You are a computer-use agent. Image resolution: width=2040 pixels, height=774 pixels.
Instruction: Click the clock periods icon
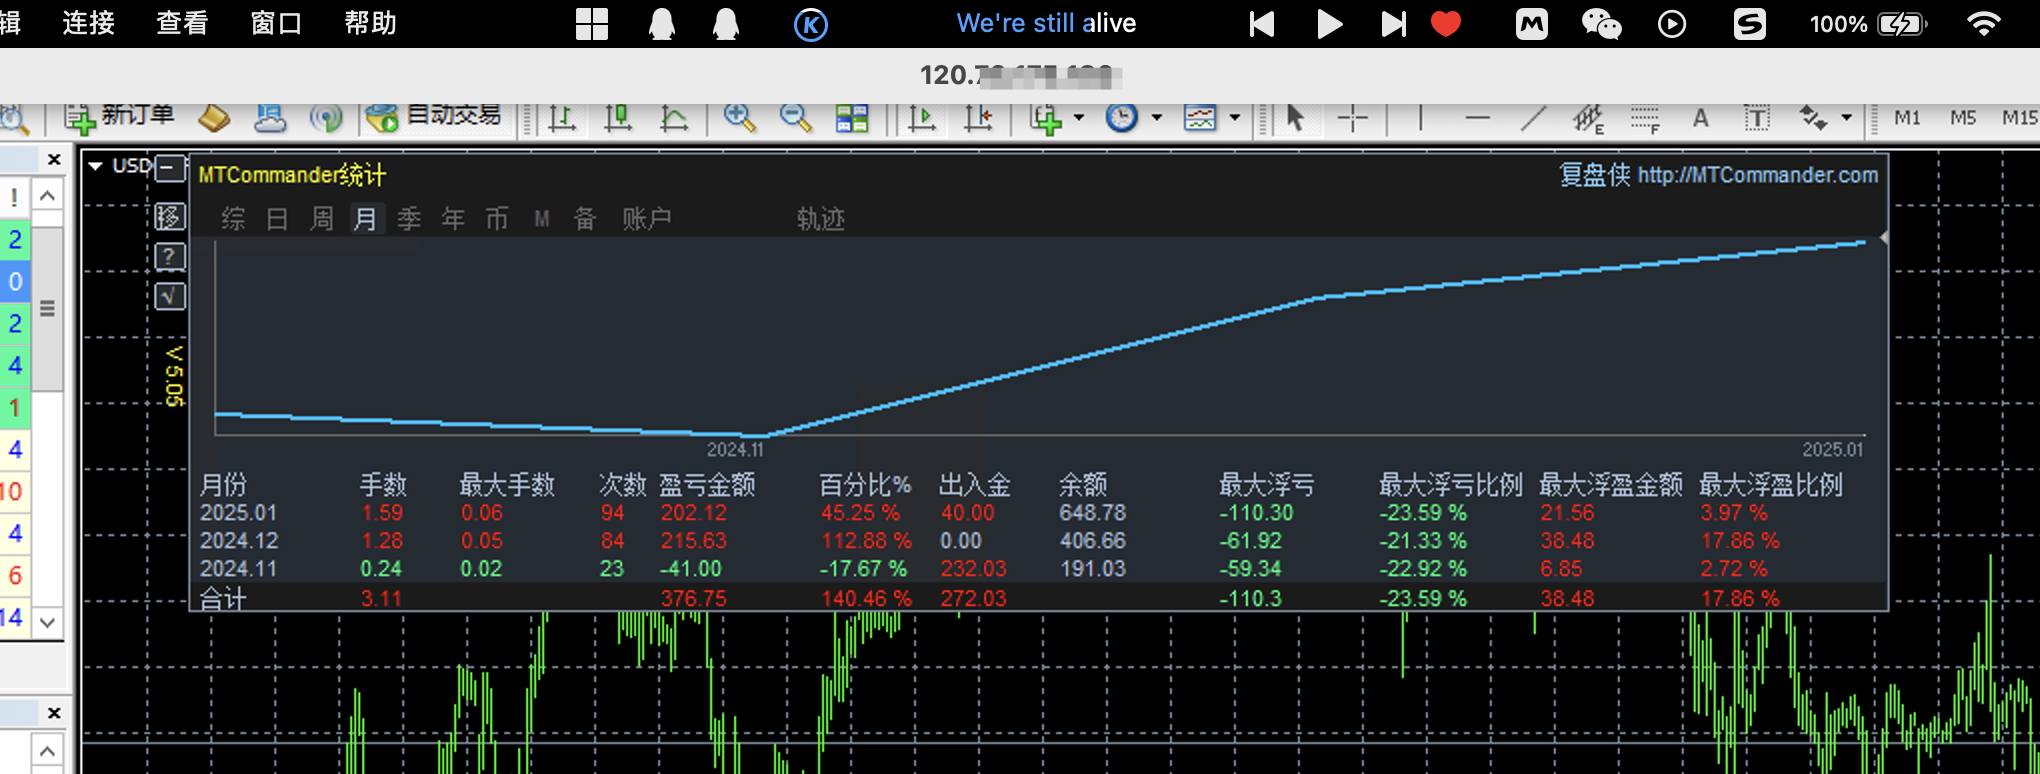point(1122,118)
